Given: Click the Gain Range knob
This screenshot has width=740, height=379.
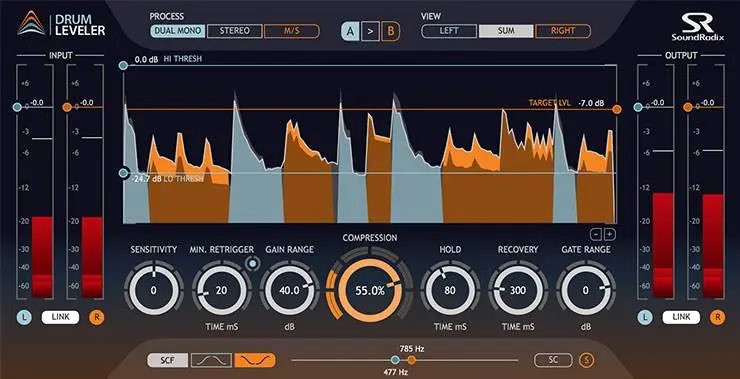Looking at the screenshot, I should (289, 290).
